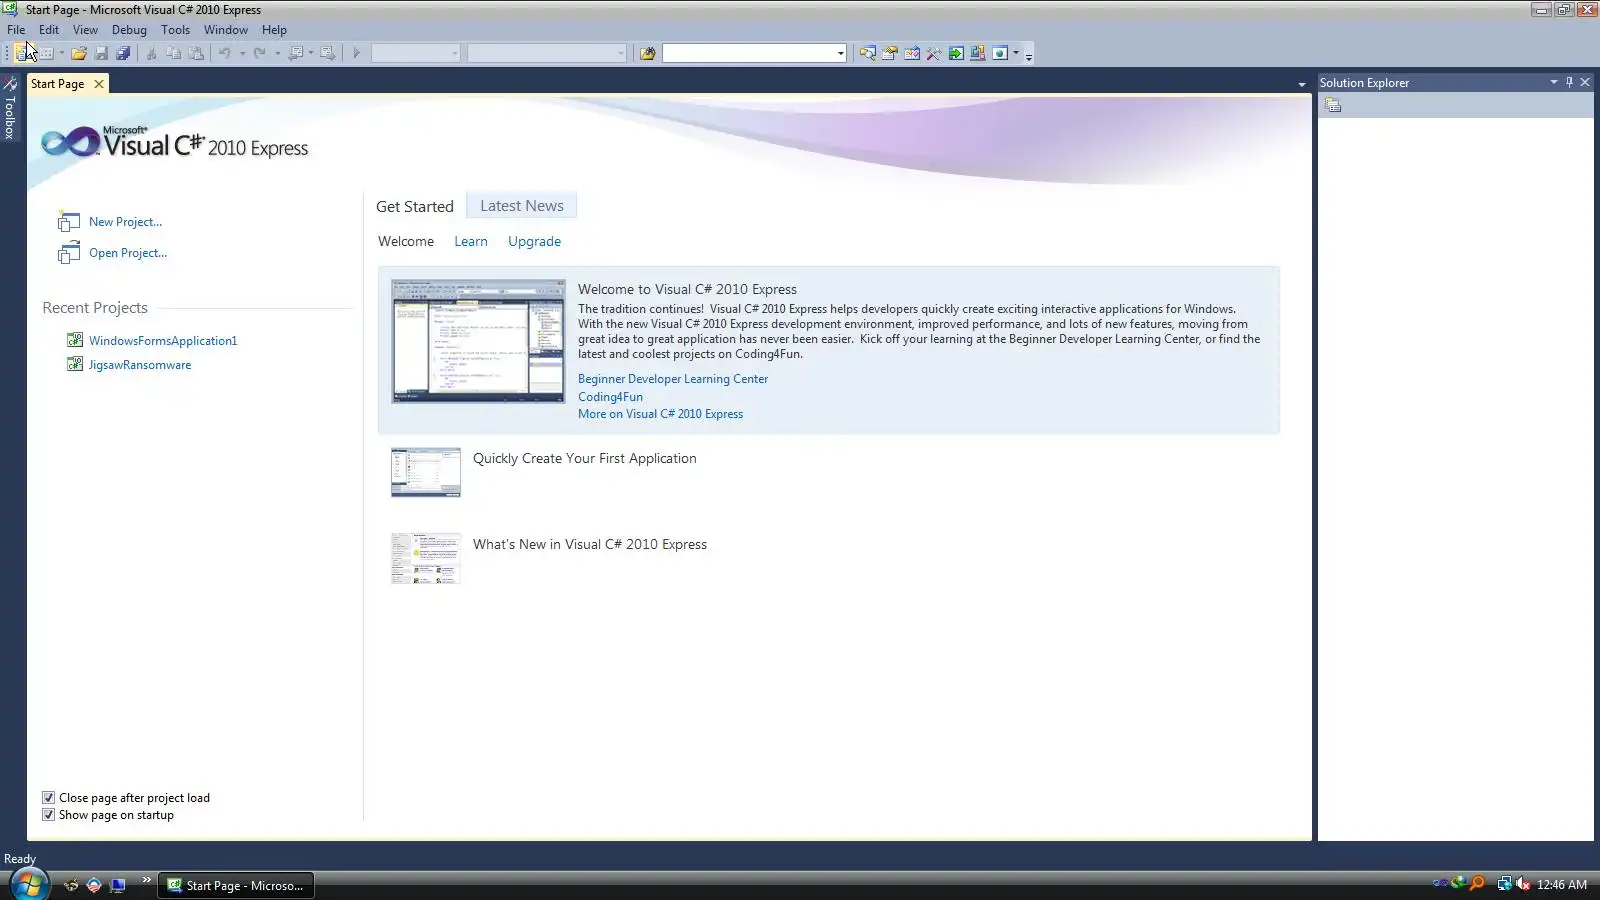
Task: Click inside the Find text box
Action: (x=748, y=53)
